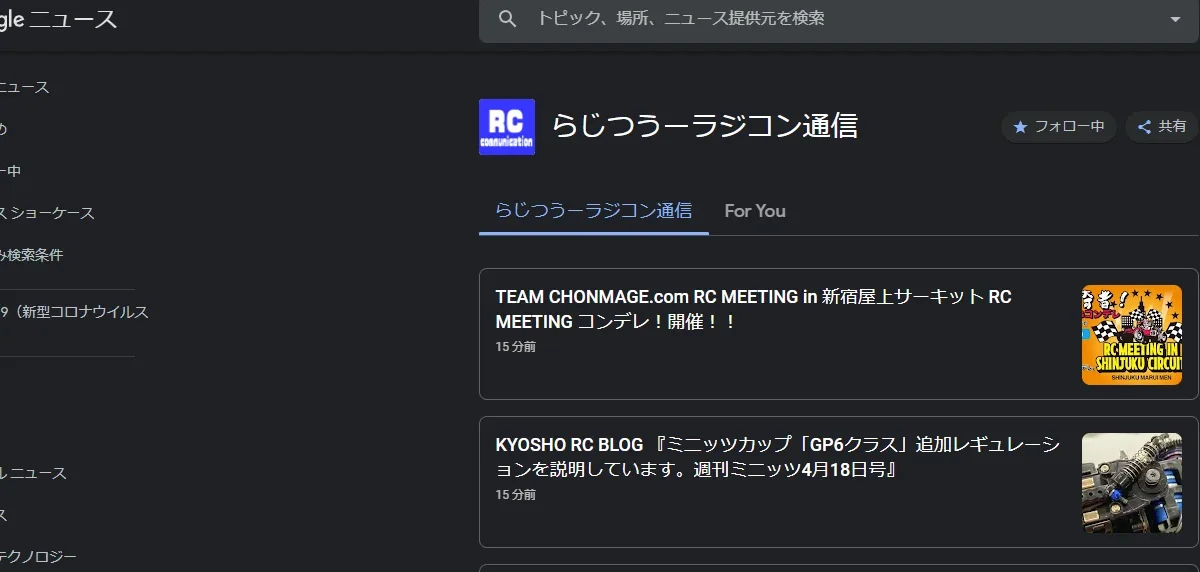Click the Google ニュース logo
This screenshot has width=1200, height=572.
(x=58, y=19)
